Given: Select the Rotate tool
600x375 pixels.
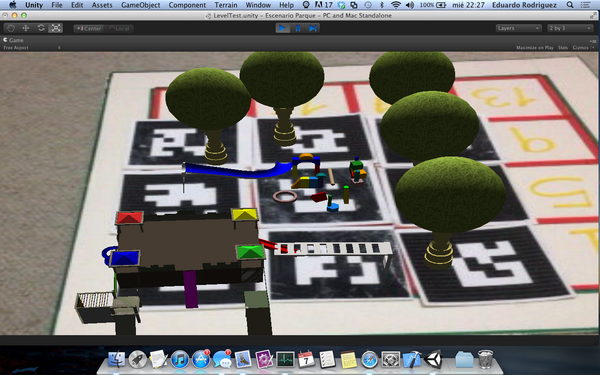Looking at the screenshot, I should 41,28.
